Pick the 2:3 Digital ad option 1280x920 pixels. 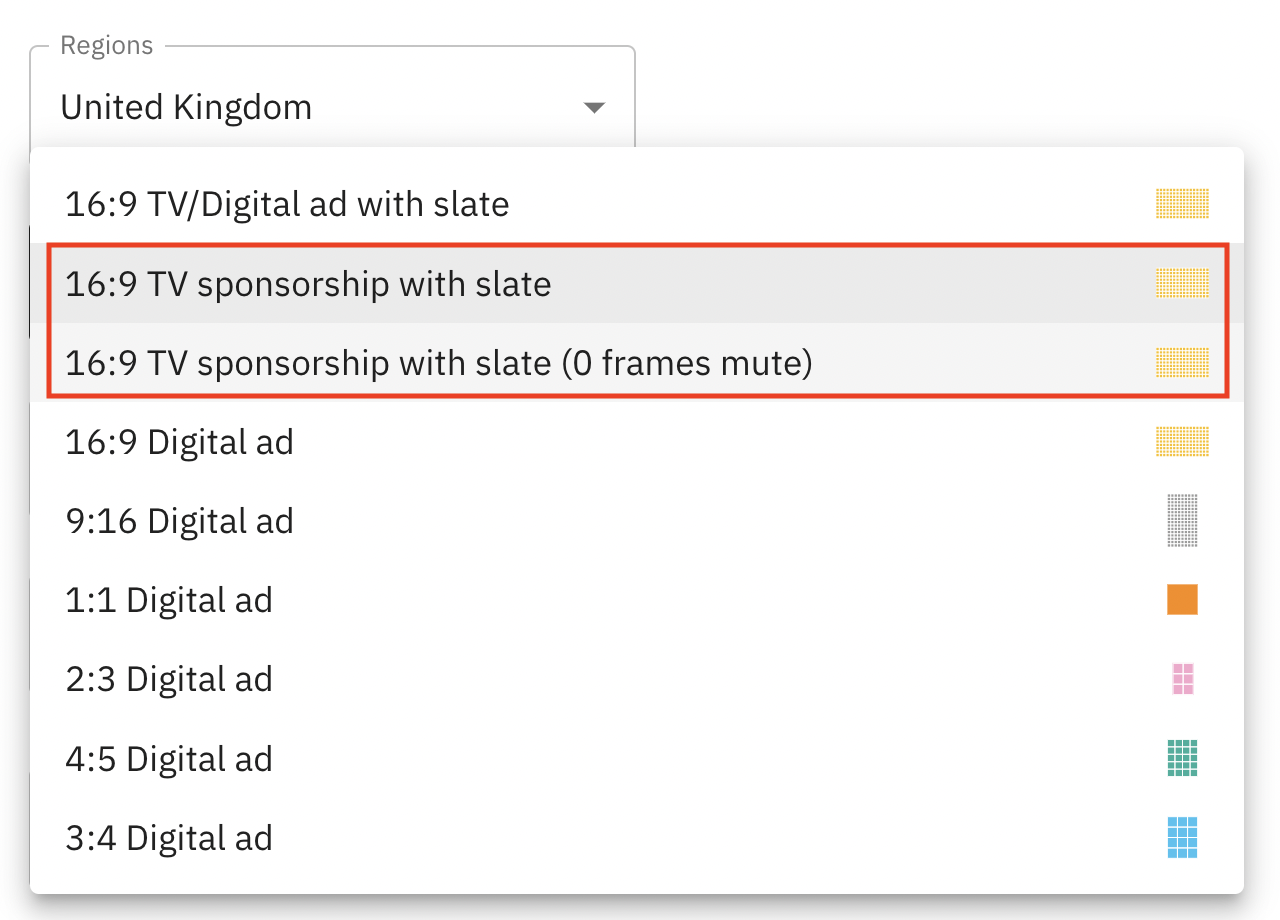169,680
